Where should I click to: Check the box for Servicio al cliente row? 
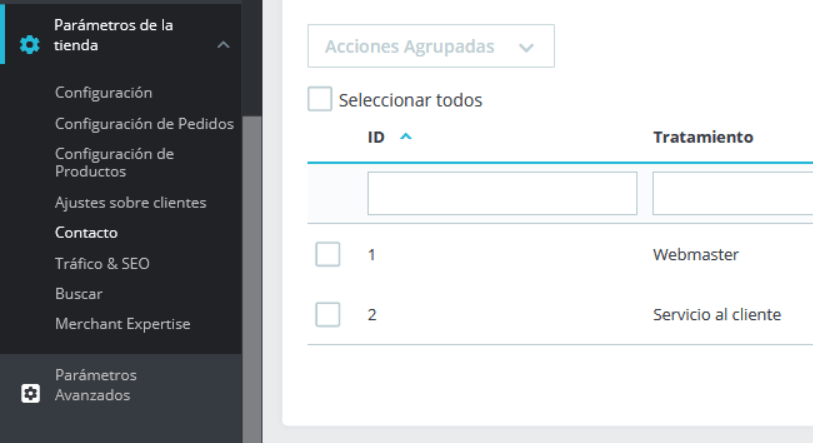(x=328, y=314)
